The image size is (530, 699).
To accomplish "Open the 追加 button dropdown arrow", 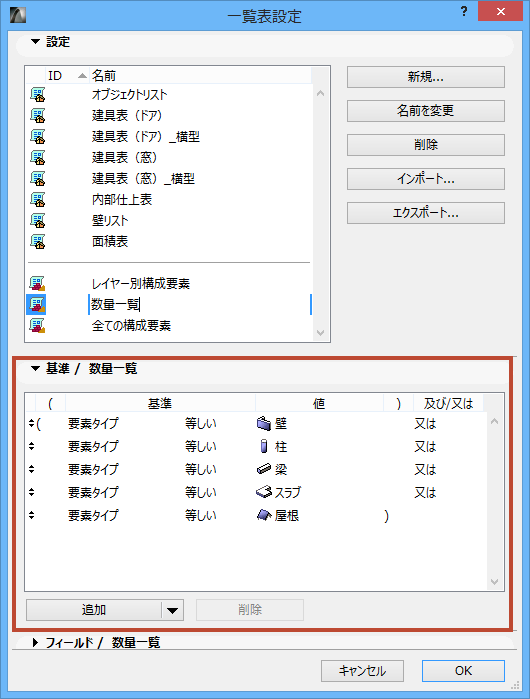I will 173,610.
